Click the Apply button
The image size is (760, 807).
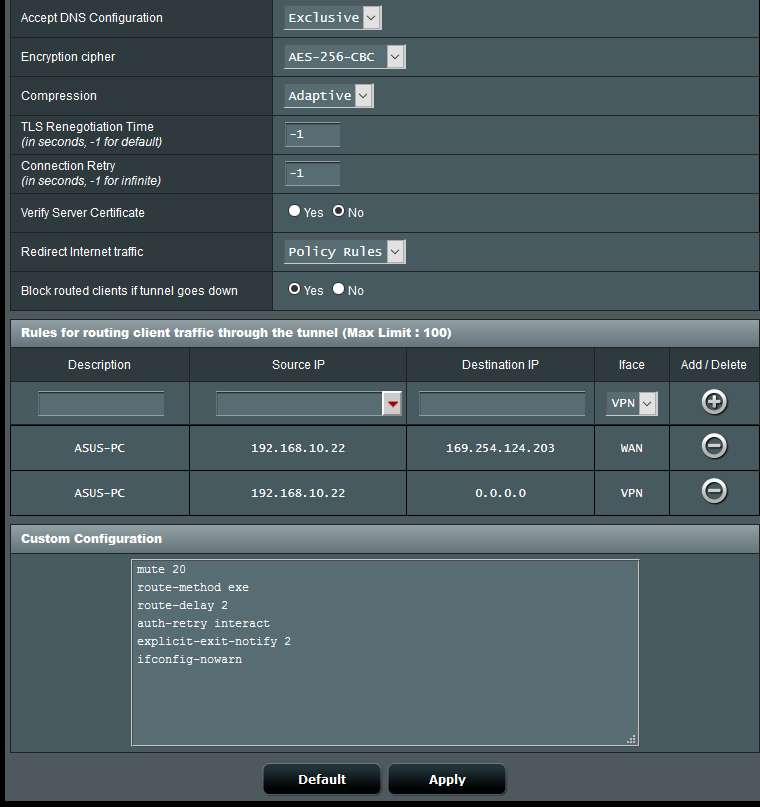tap(447, 779)
